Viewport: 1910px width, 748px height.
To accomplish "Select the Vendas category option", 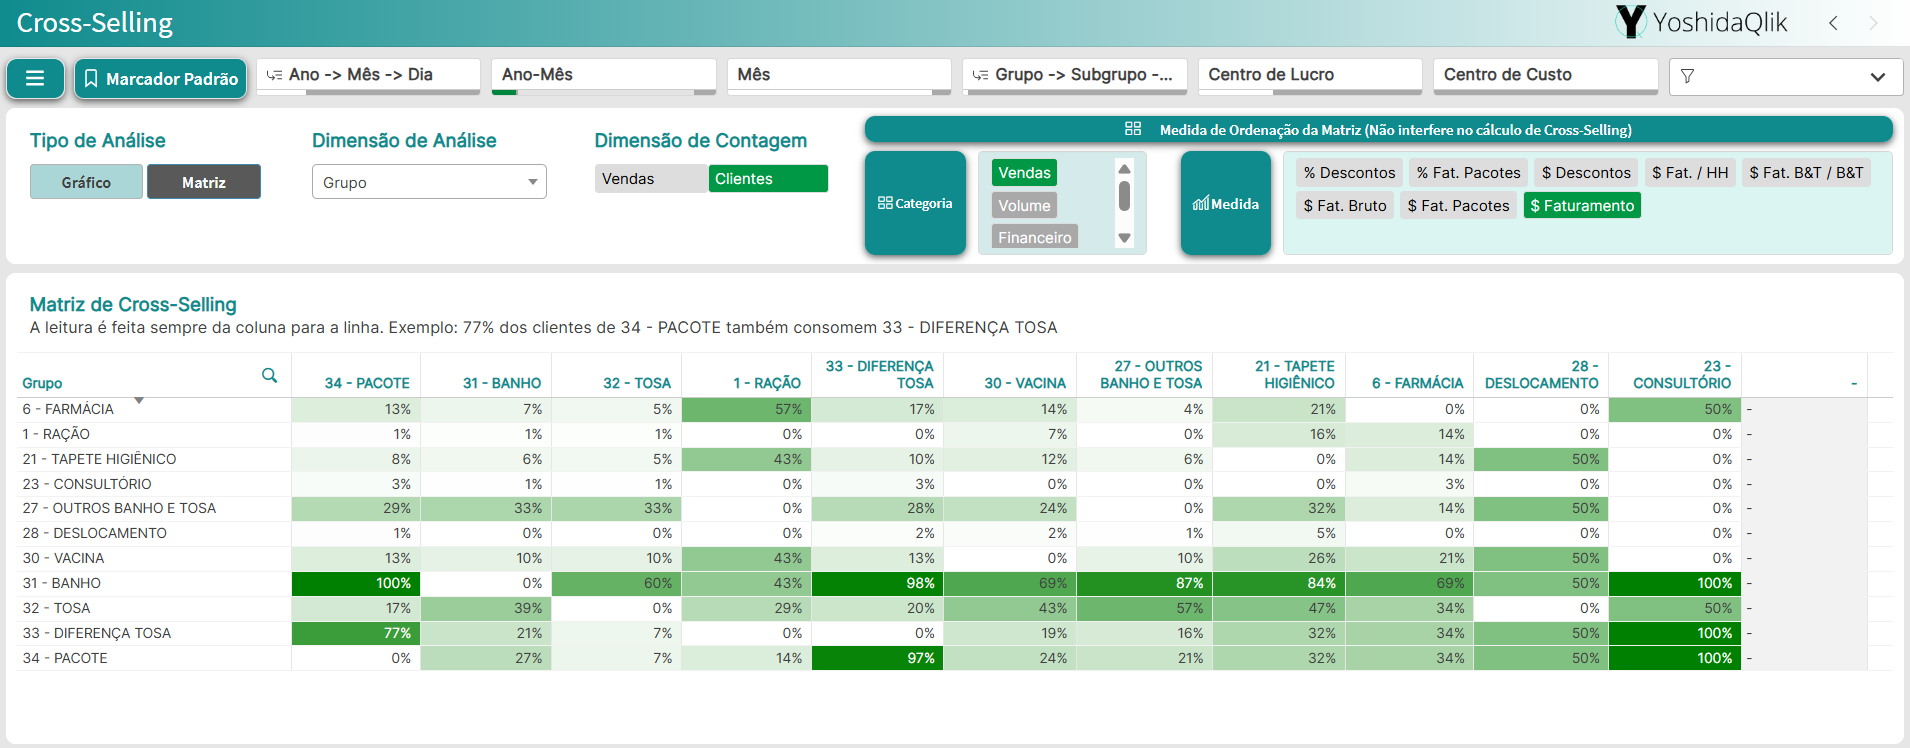I will pos(1025,173).
